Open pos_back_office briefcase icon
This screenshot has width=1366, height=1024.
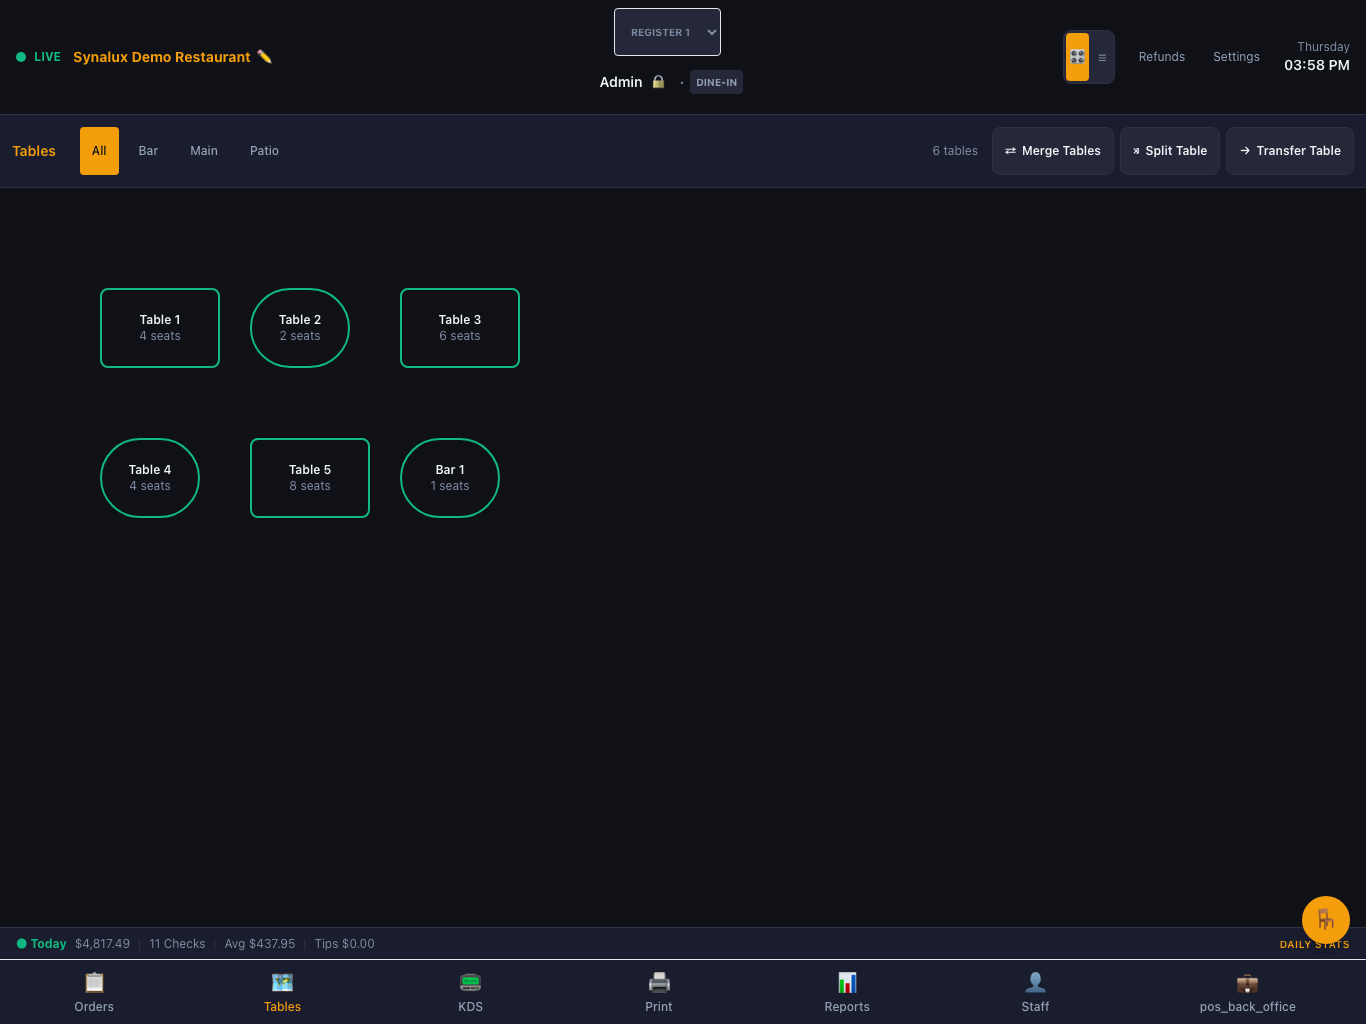1247,982
